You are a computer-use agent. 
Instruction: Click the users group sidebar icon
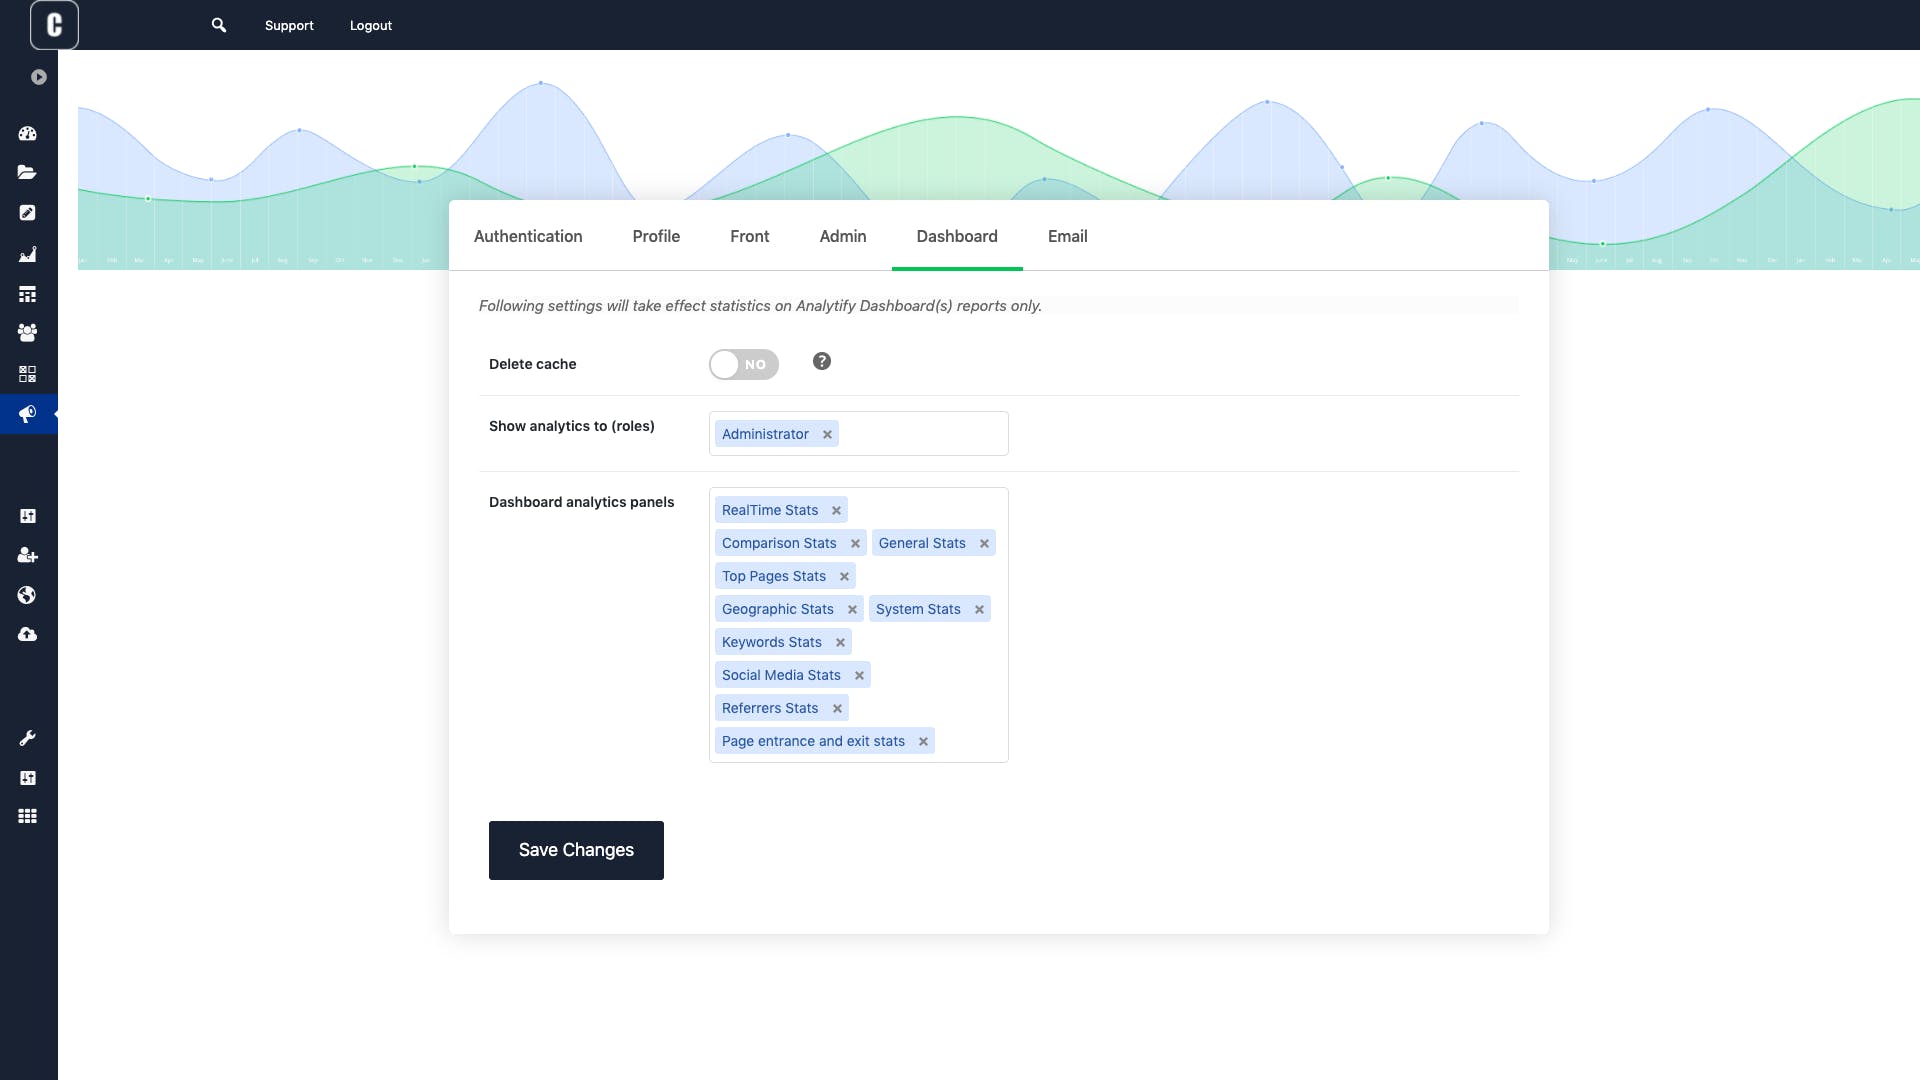point(27,332)
